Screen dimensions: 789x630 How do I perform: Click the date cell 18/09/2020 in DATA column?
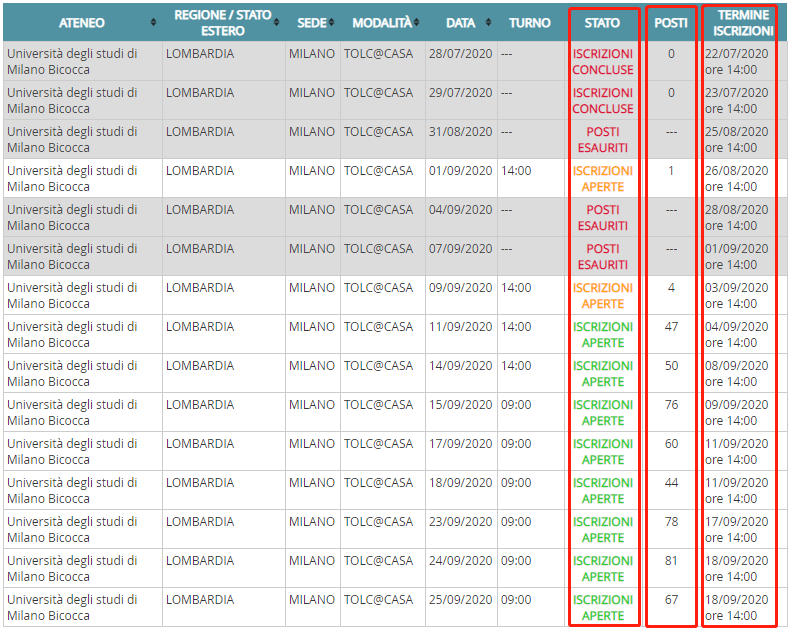pyautogui.click(x=460, y=483)
